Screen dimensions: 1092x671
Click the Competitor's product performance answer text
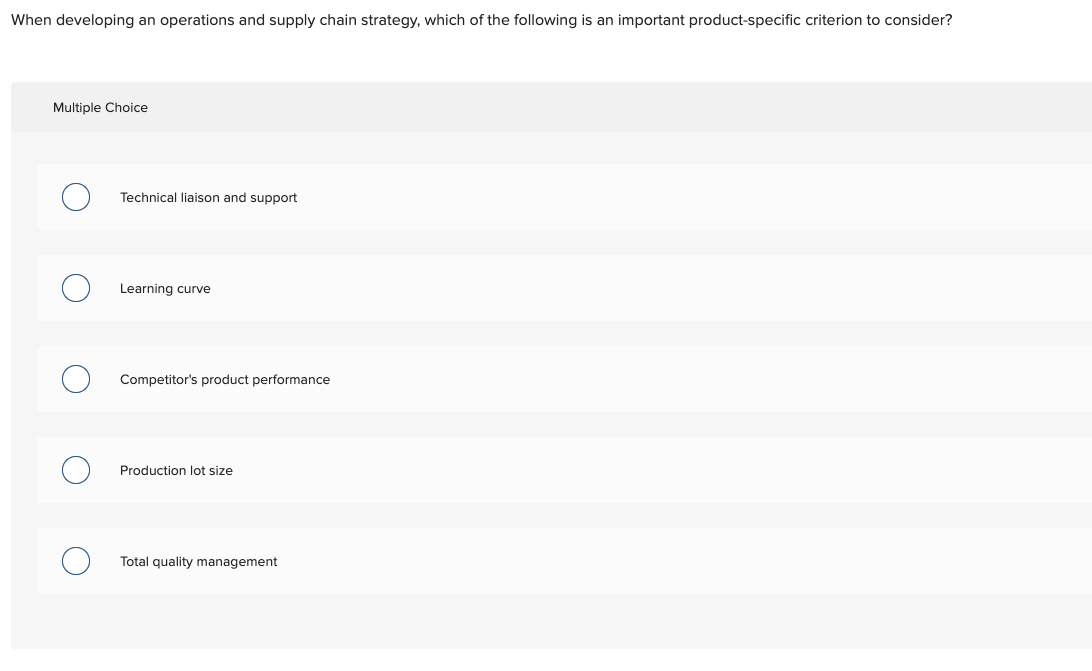pyautogui.click(x=225, y=379)
